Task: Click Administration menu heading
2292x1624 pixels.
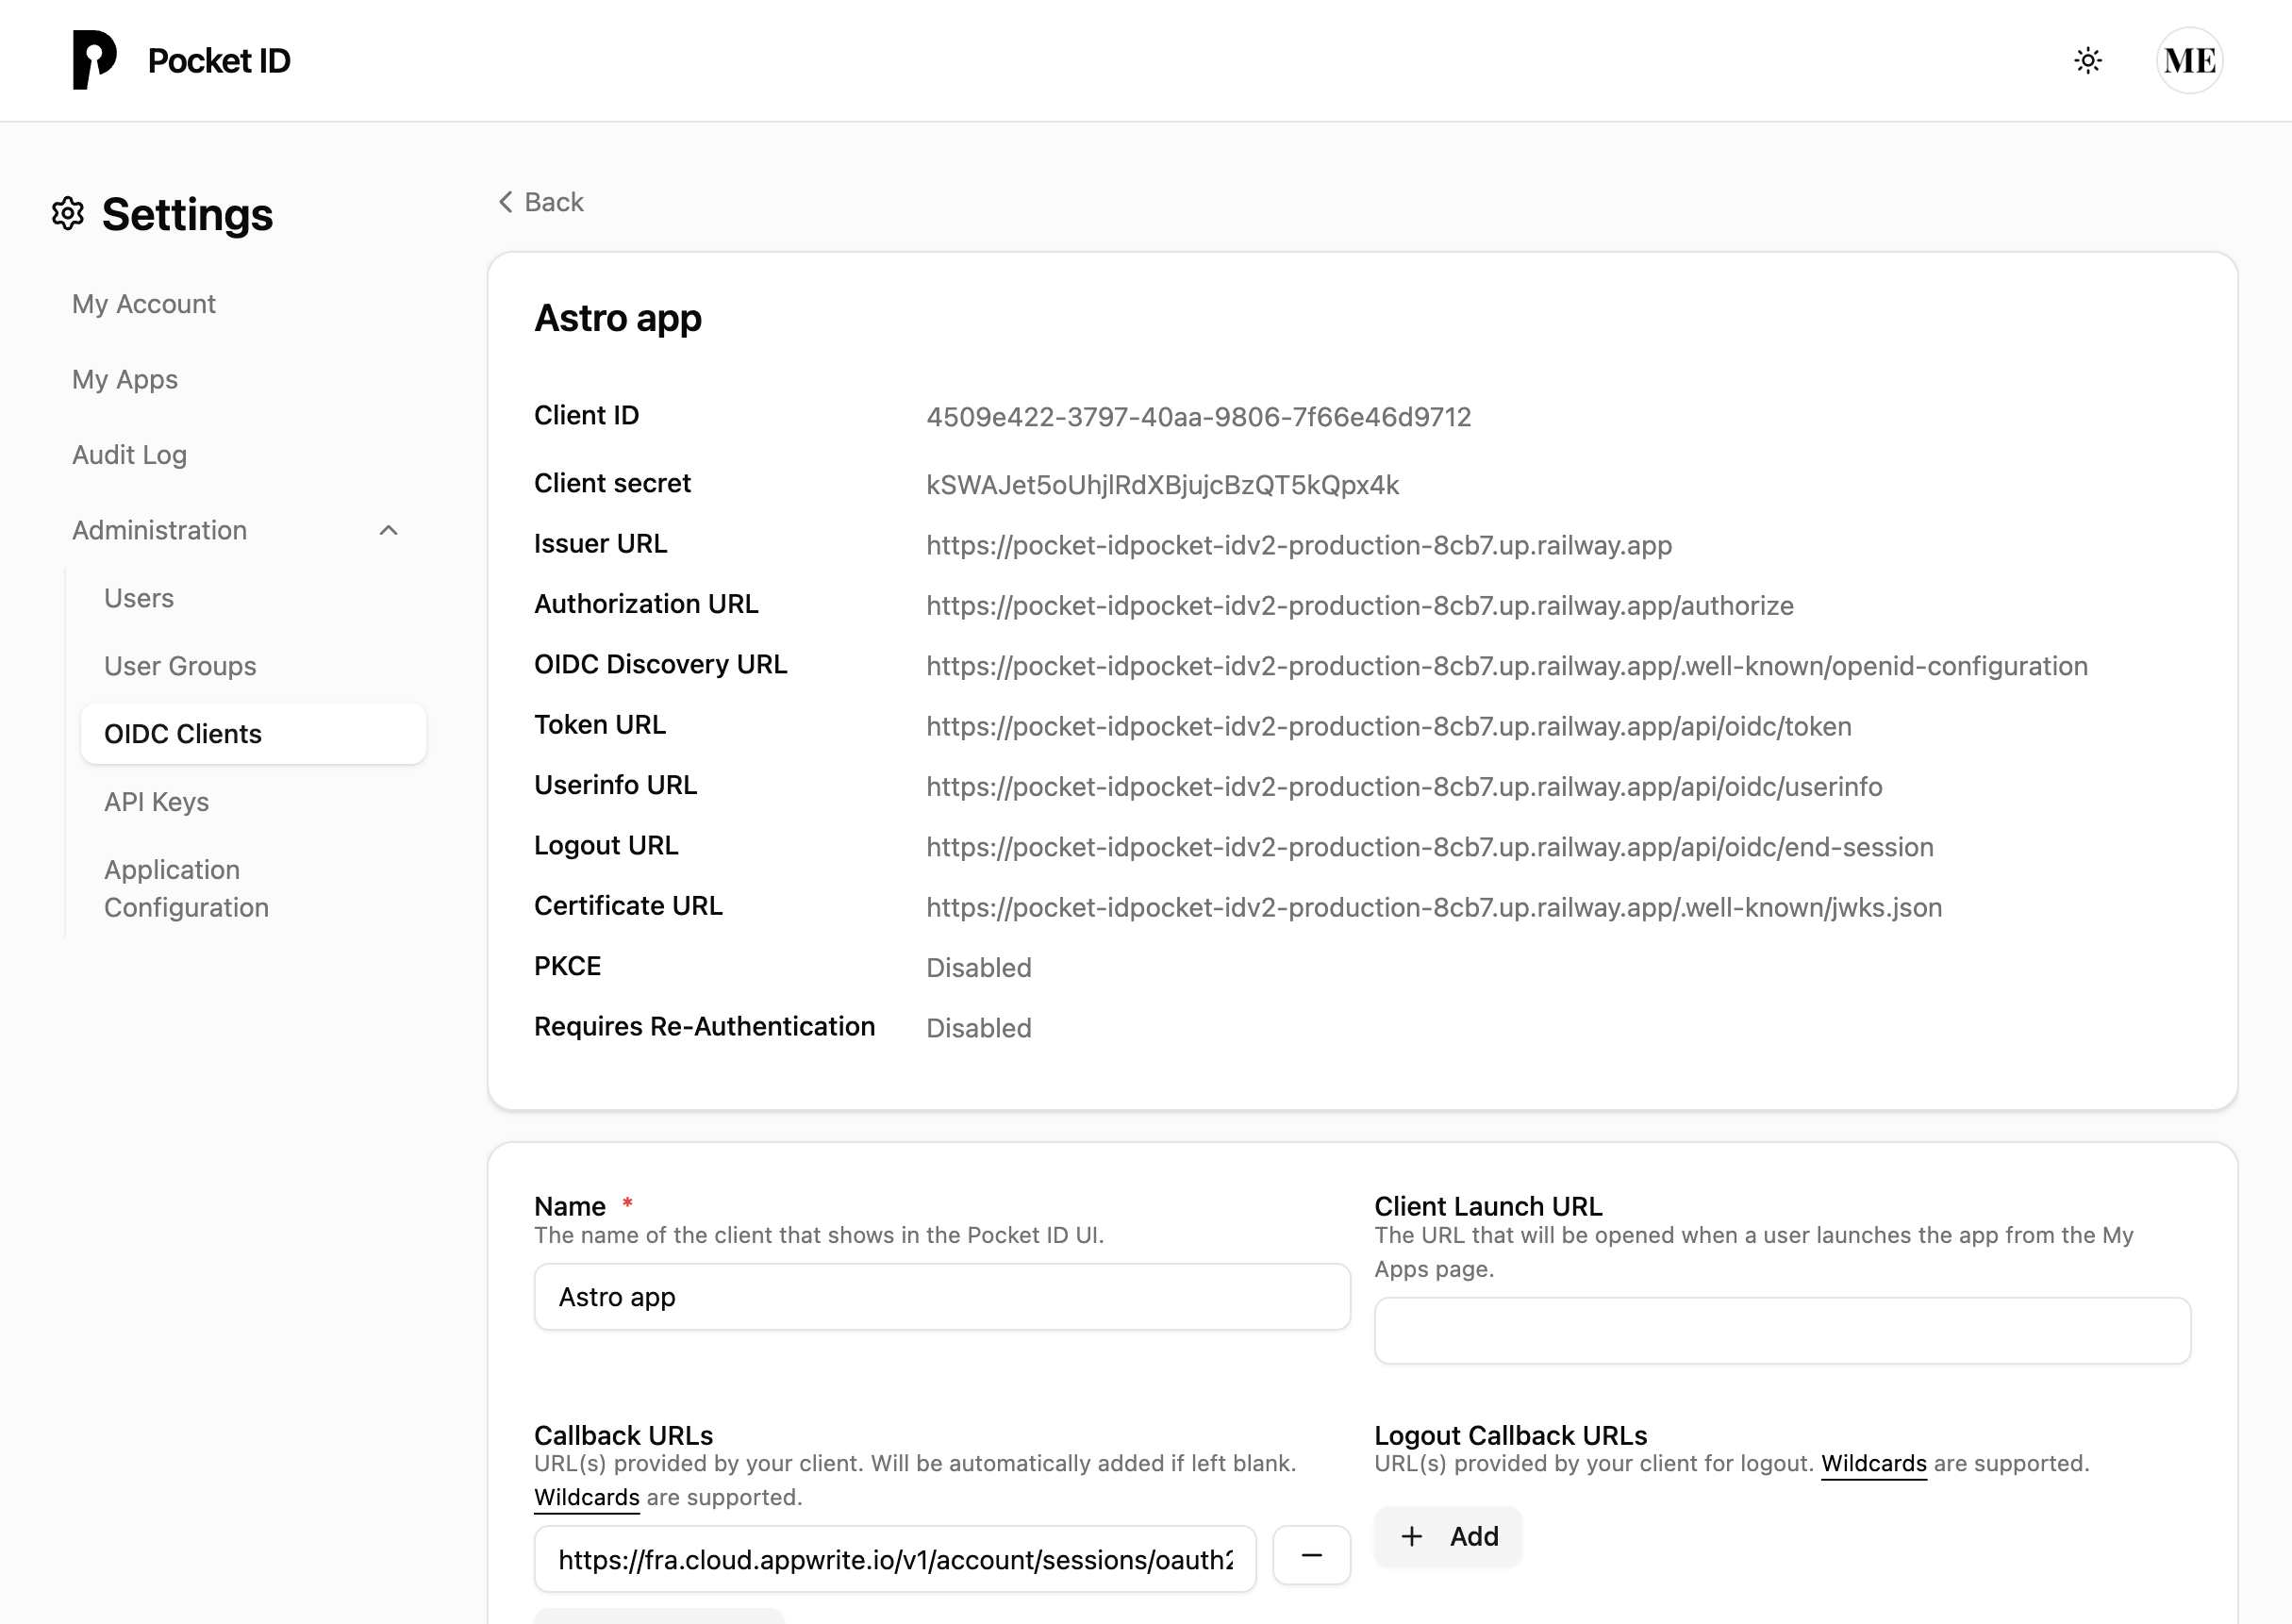Action: tap(160, 530)
